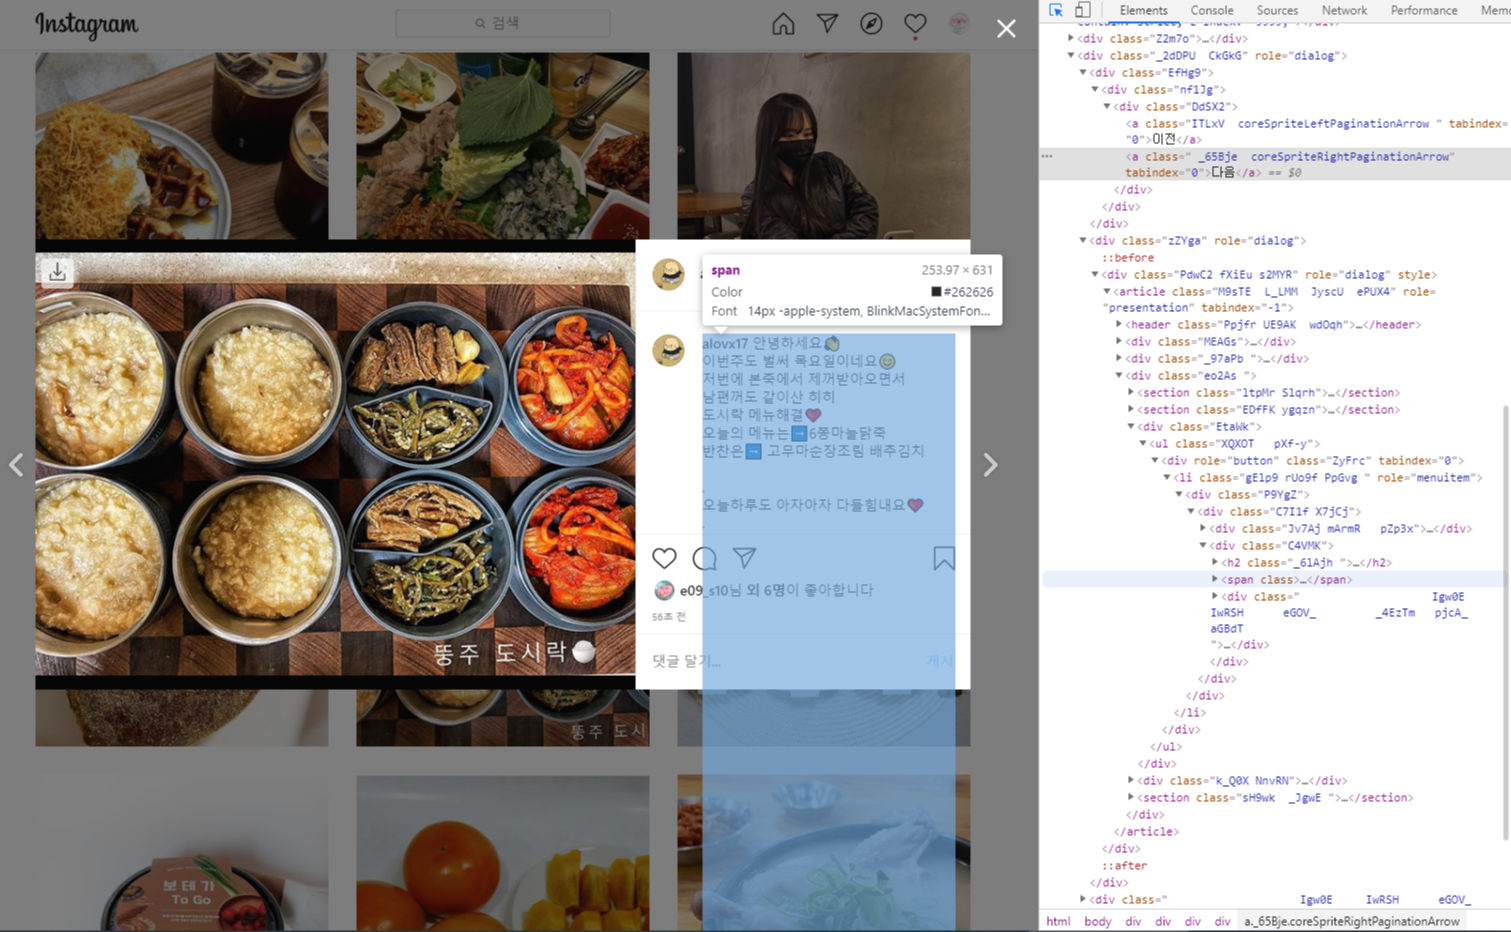Switch to the Network tab
This screenshot has width=1511, height=932.
click(x=1344, y=10)
